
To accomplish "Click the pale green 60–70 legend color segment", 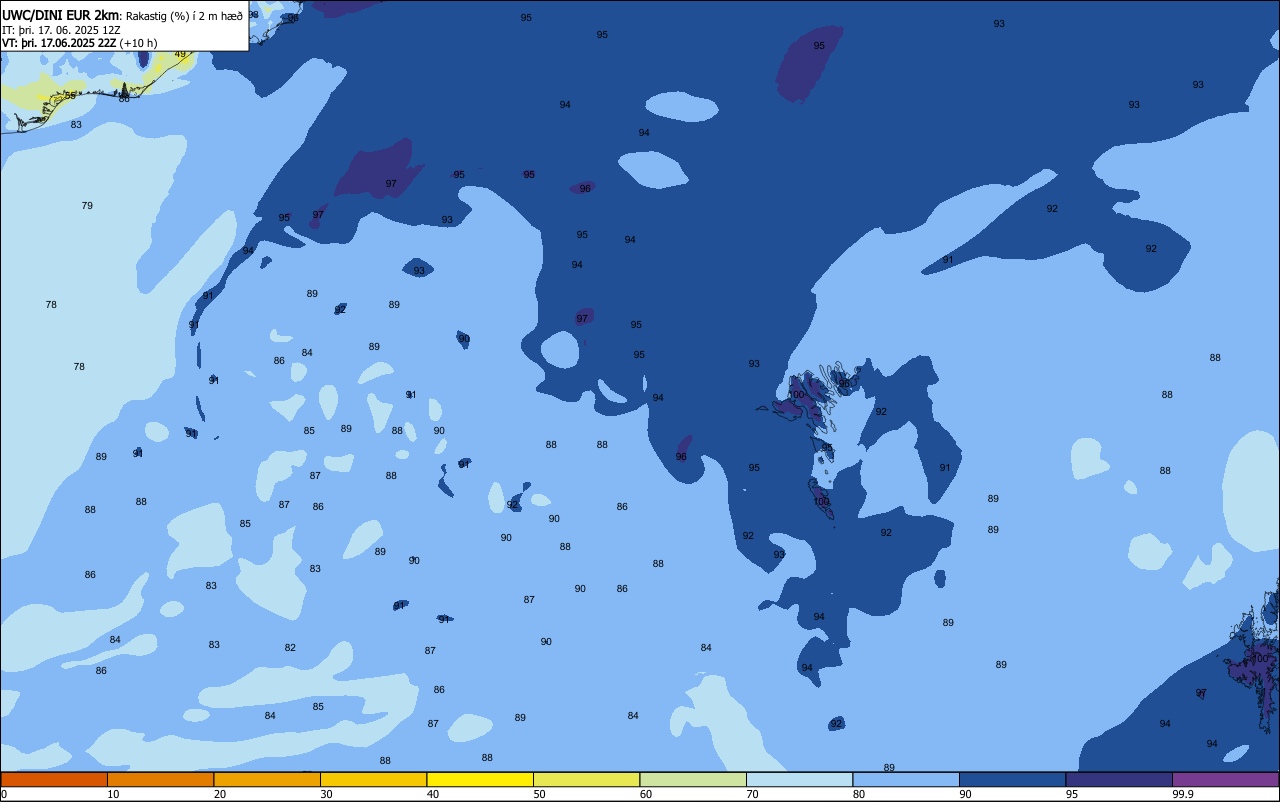I will pos(693,779).
